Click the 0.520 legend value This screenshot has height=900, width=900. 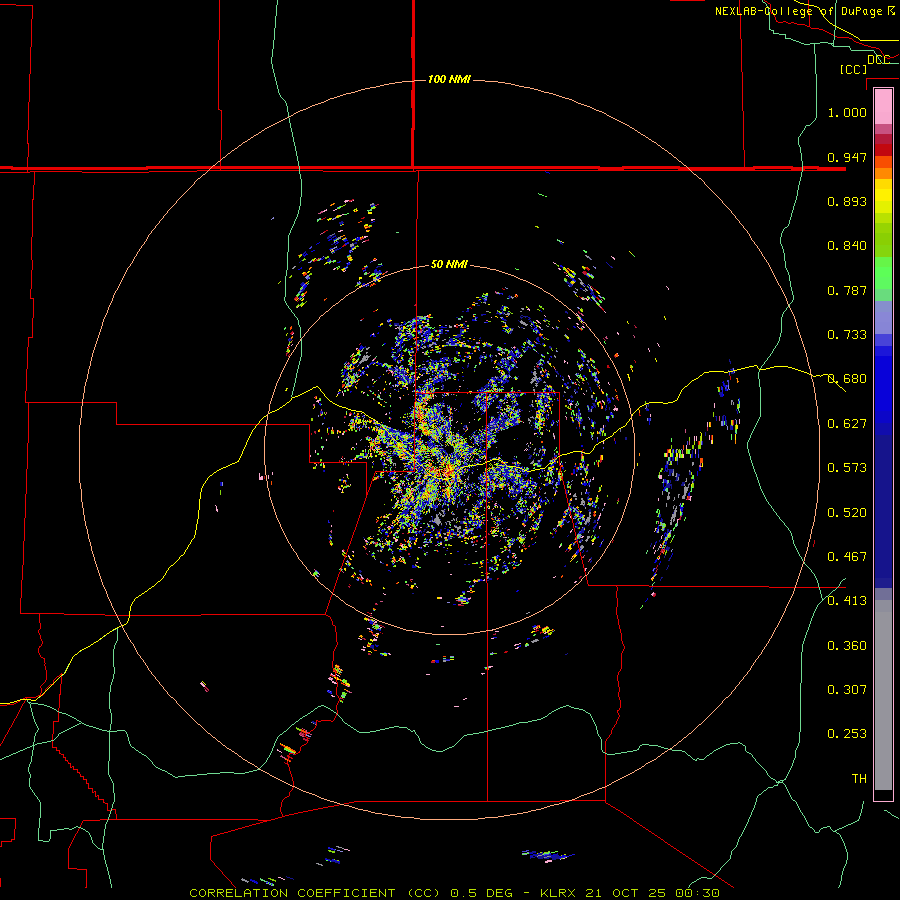tap(847, 513)
